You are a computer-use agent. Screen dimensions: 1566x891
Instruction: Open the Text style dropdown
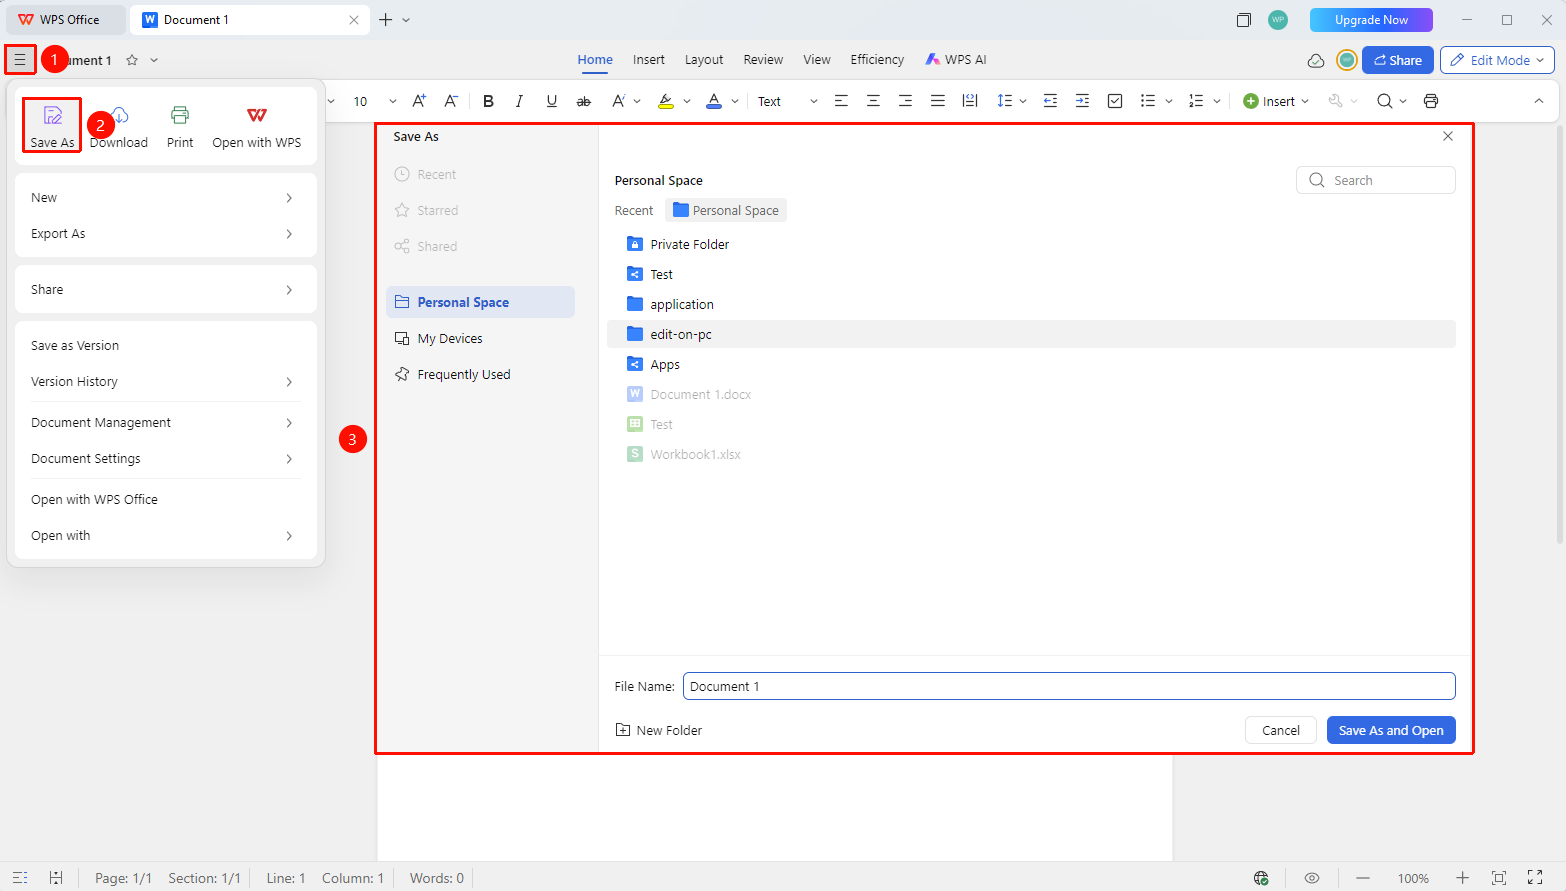click(x=787, y=101)
